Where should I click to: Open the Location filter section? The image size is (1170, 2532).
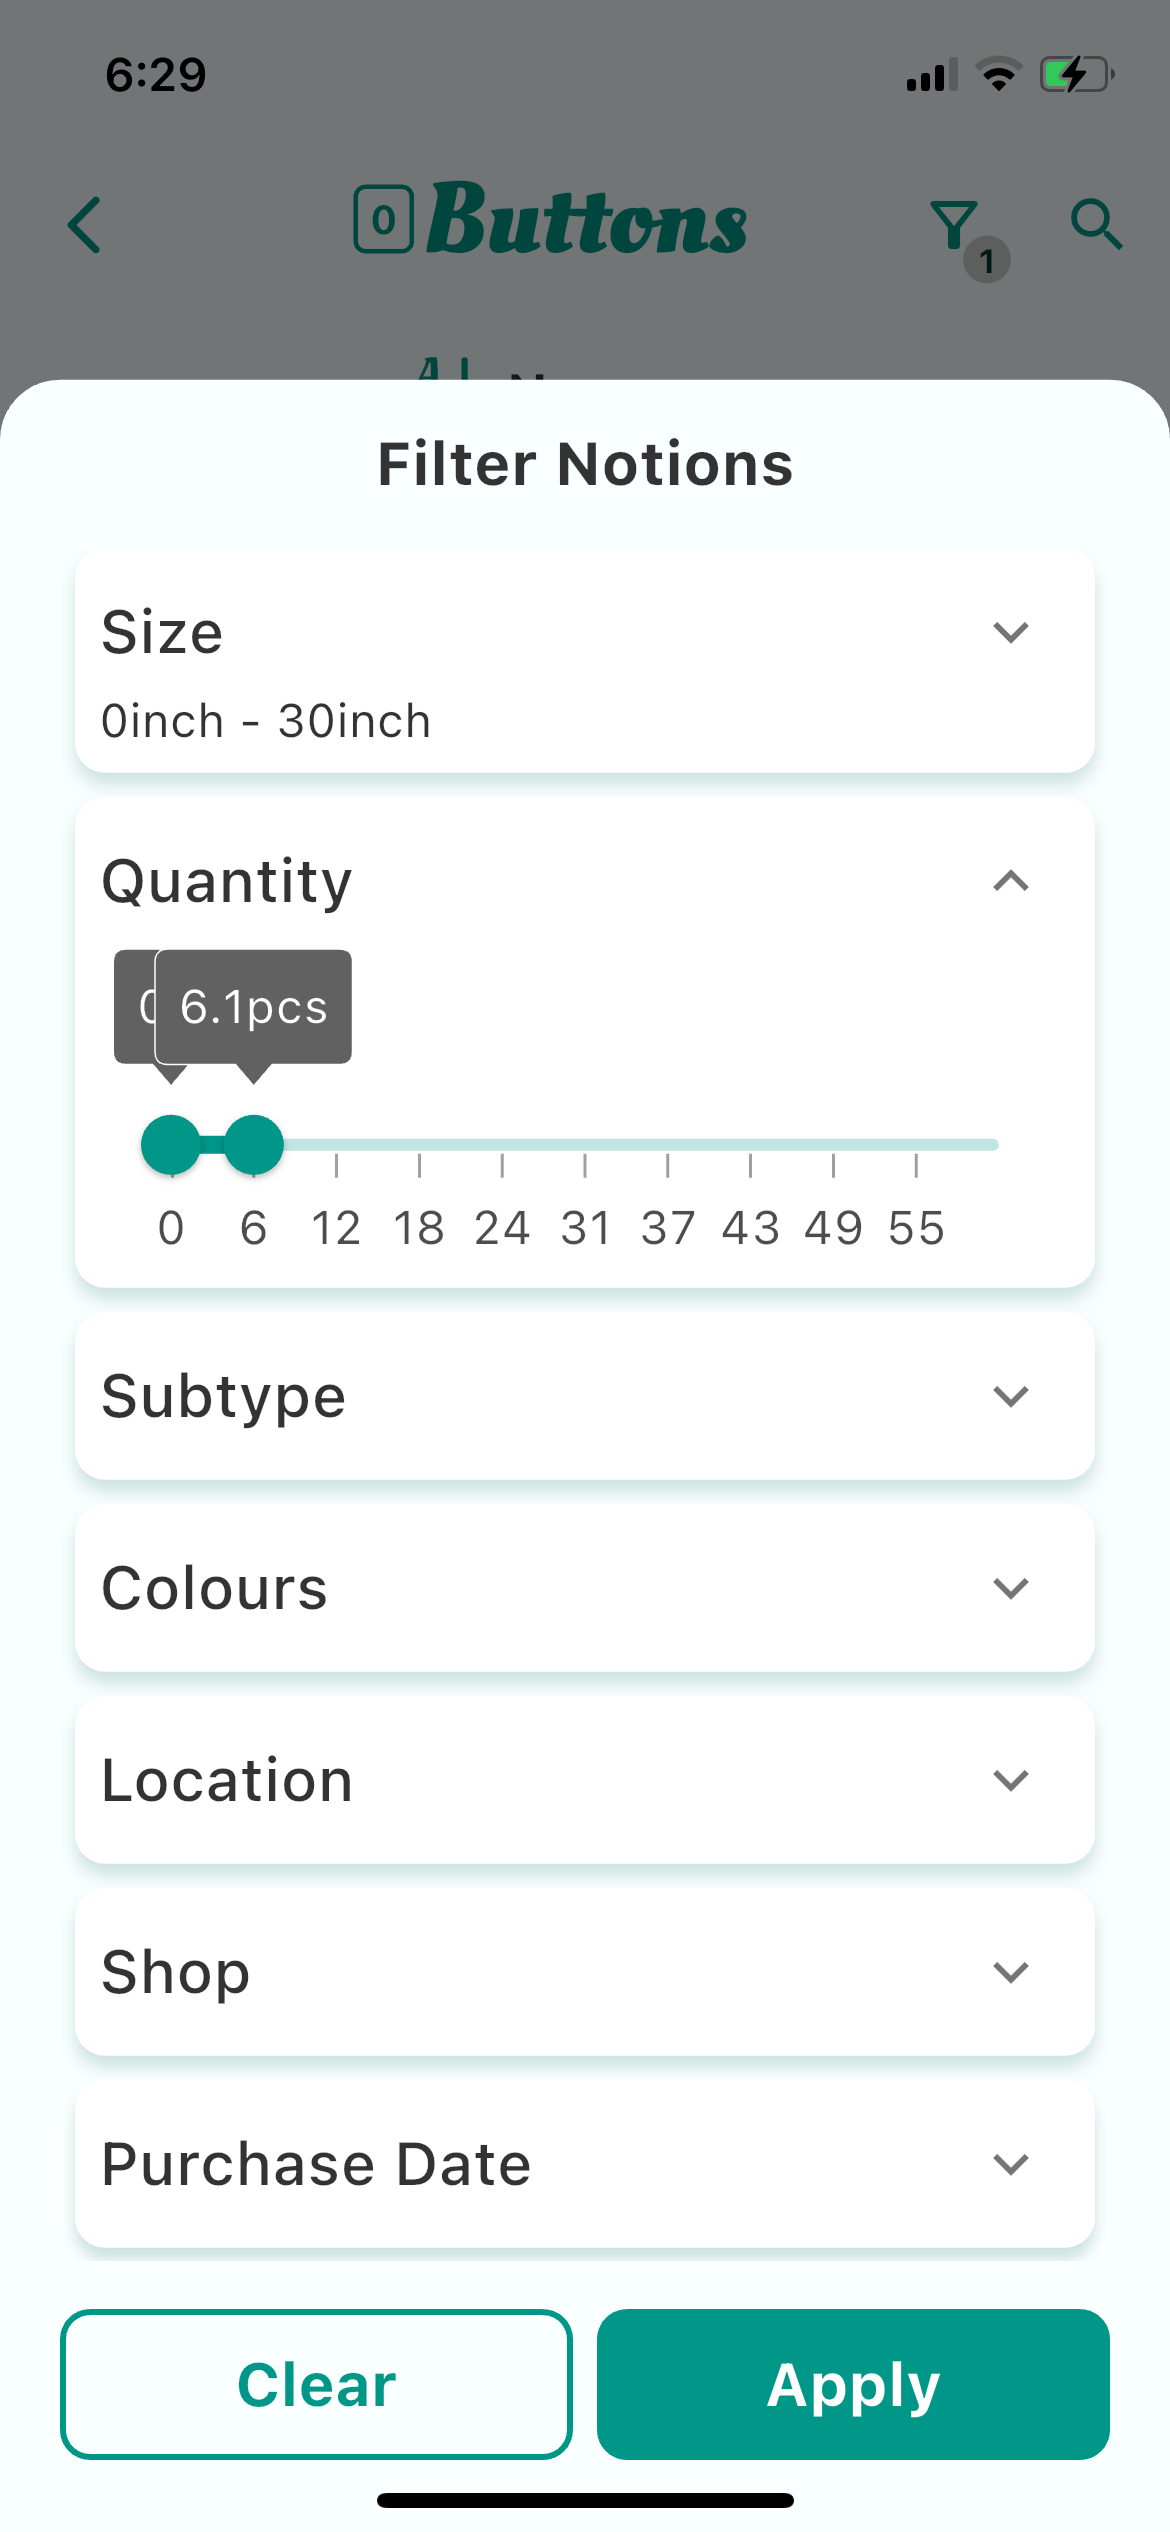1010,1780
